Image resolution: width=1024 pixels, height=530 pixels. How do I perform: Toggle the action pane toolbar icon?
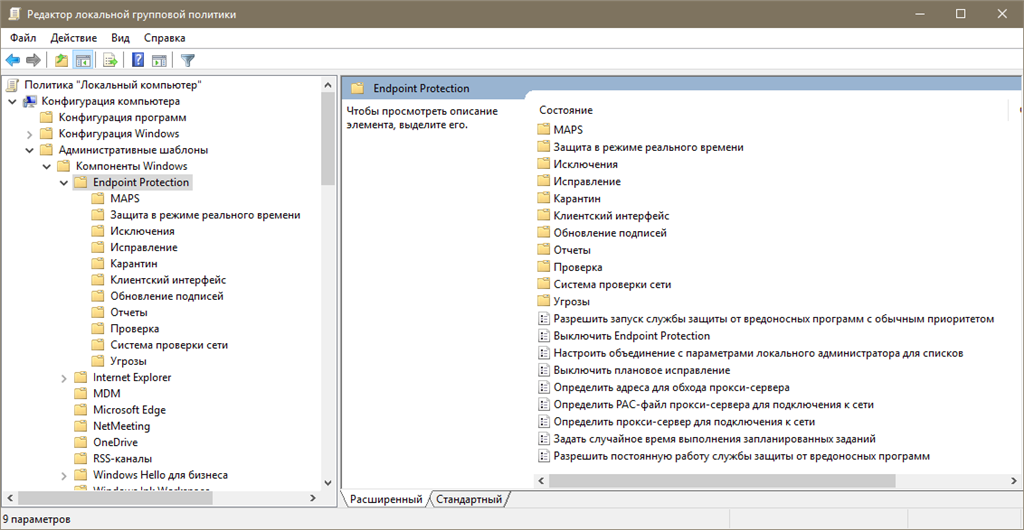pos(159,61)
